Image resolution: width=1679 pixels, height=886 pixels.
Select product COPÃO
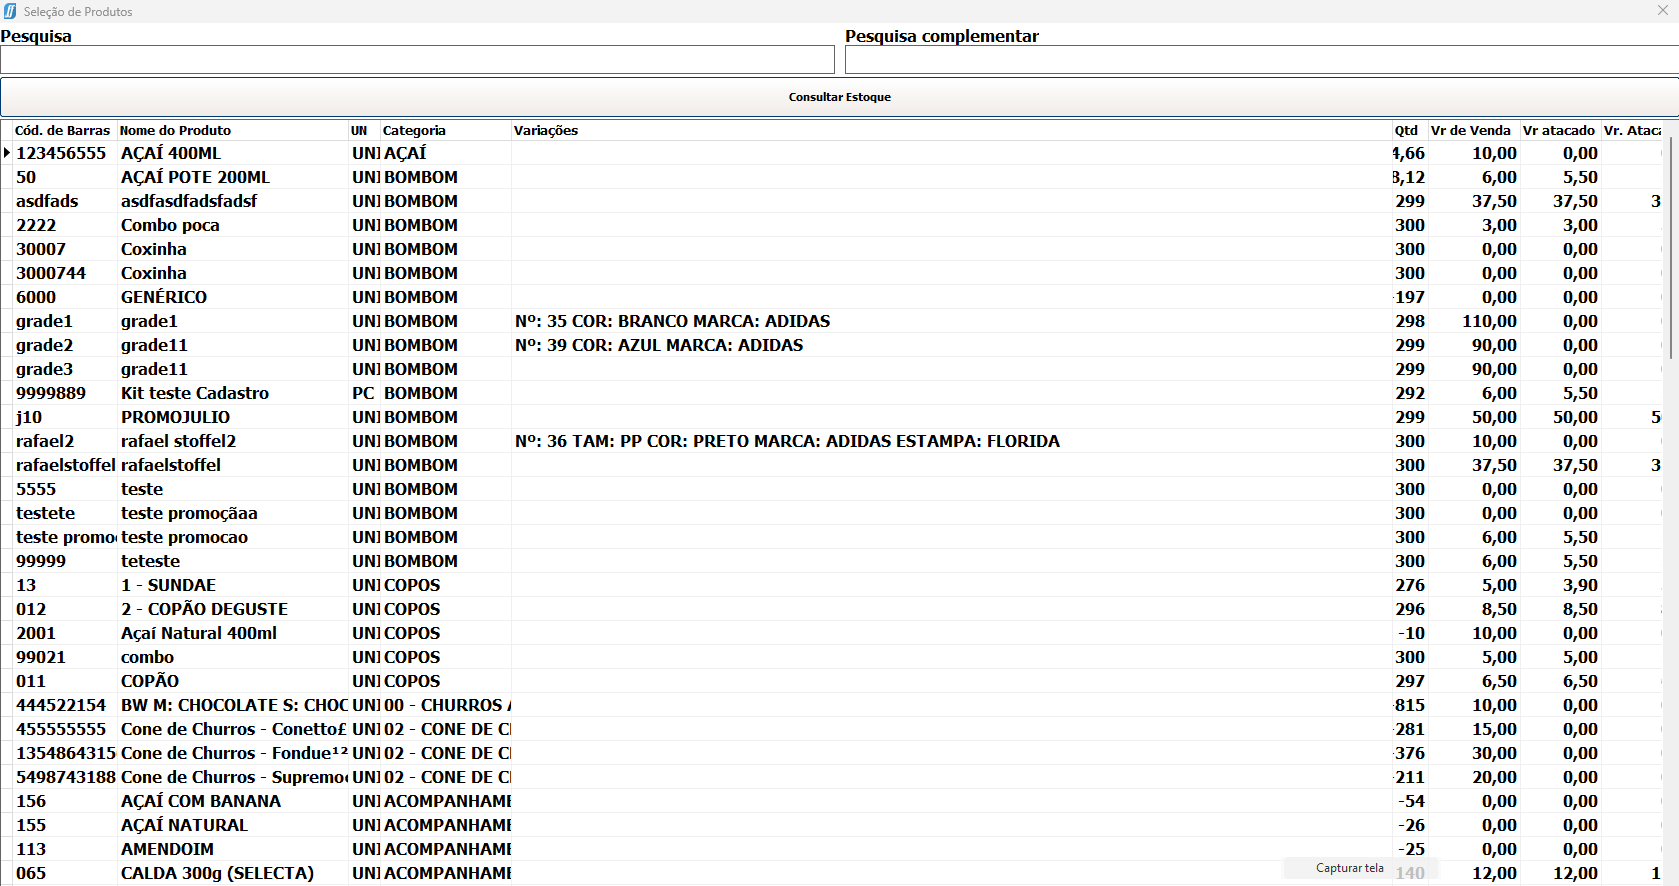tap(150, 681)
